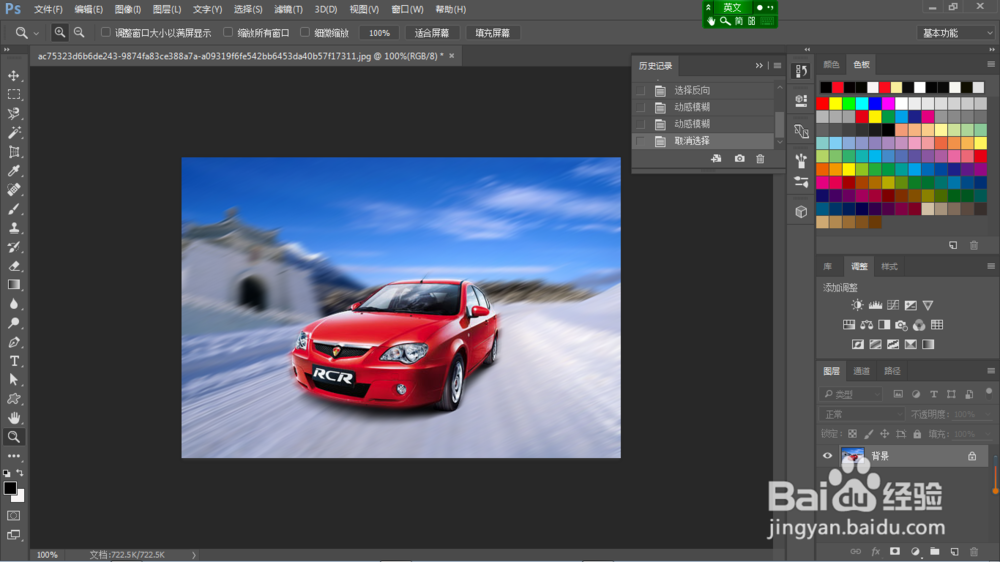Screen dimensions: 1000x562
Task: Open the layer filter 类型 dropdown
Action: 852,394
